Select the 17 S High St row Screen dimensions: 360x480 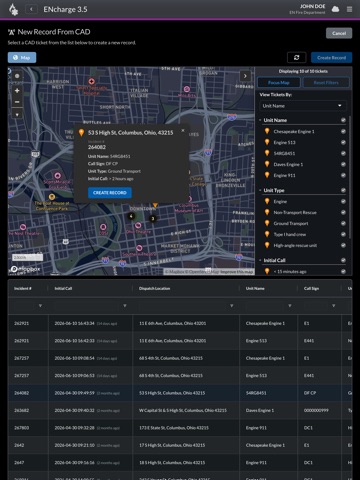(180, 445)
